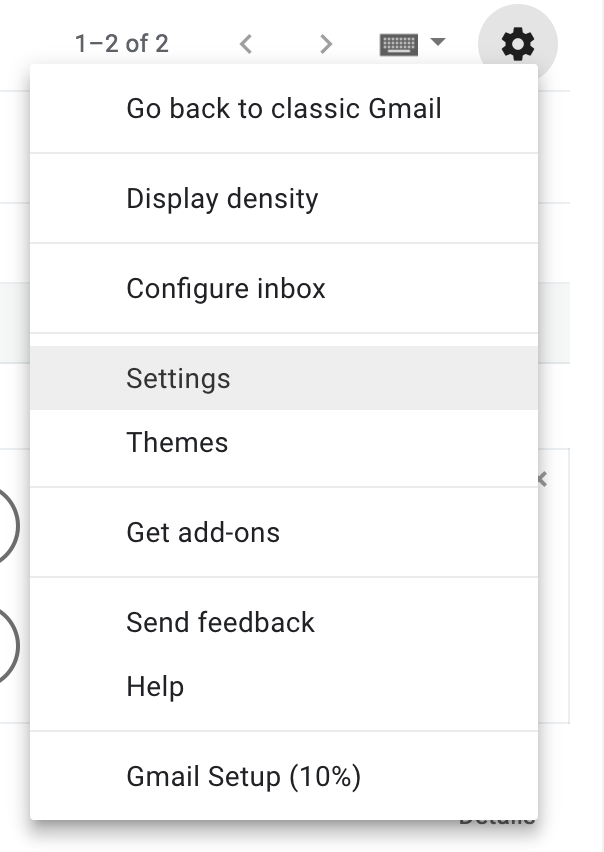
Task: Click the keyboard input tools icon
Action: [x=399, y=44]
